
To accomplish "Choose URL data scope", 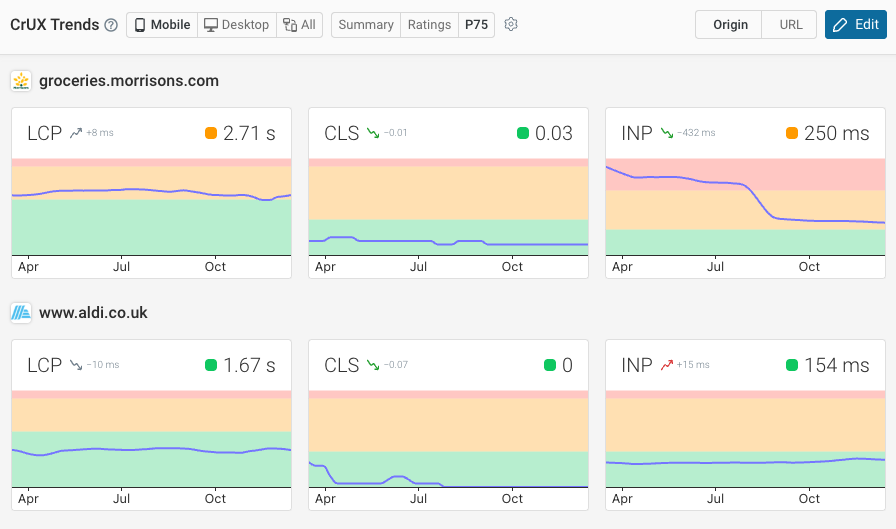I will pyautogui.click(x=790, y=25).
